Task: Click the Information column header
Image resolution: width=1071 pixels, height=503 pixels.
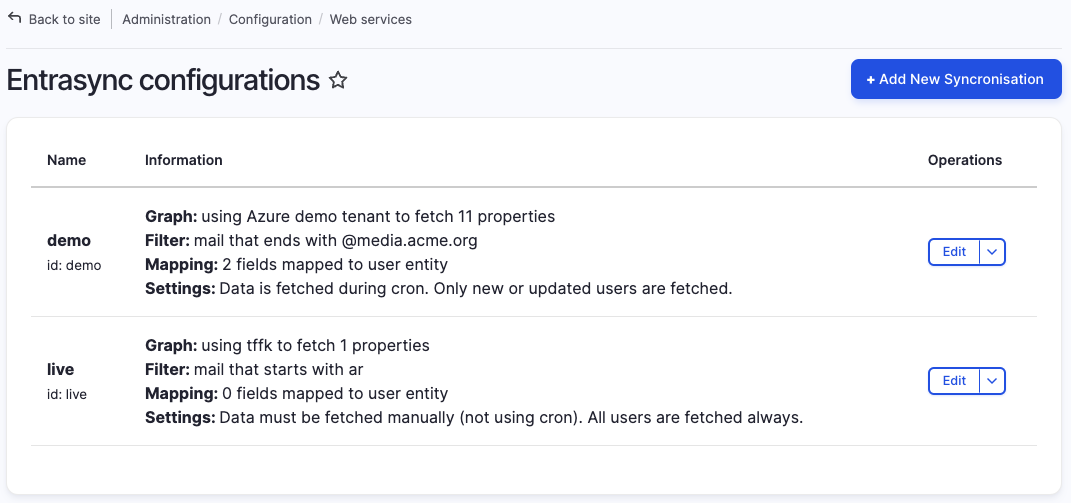Action: point(184,160)
